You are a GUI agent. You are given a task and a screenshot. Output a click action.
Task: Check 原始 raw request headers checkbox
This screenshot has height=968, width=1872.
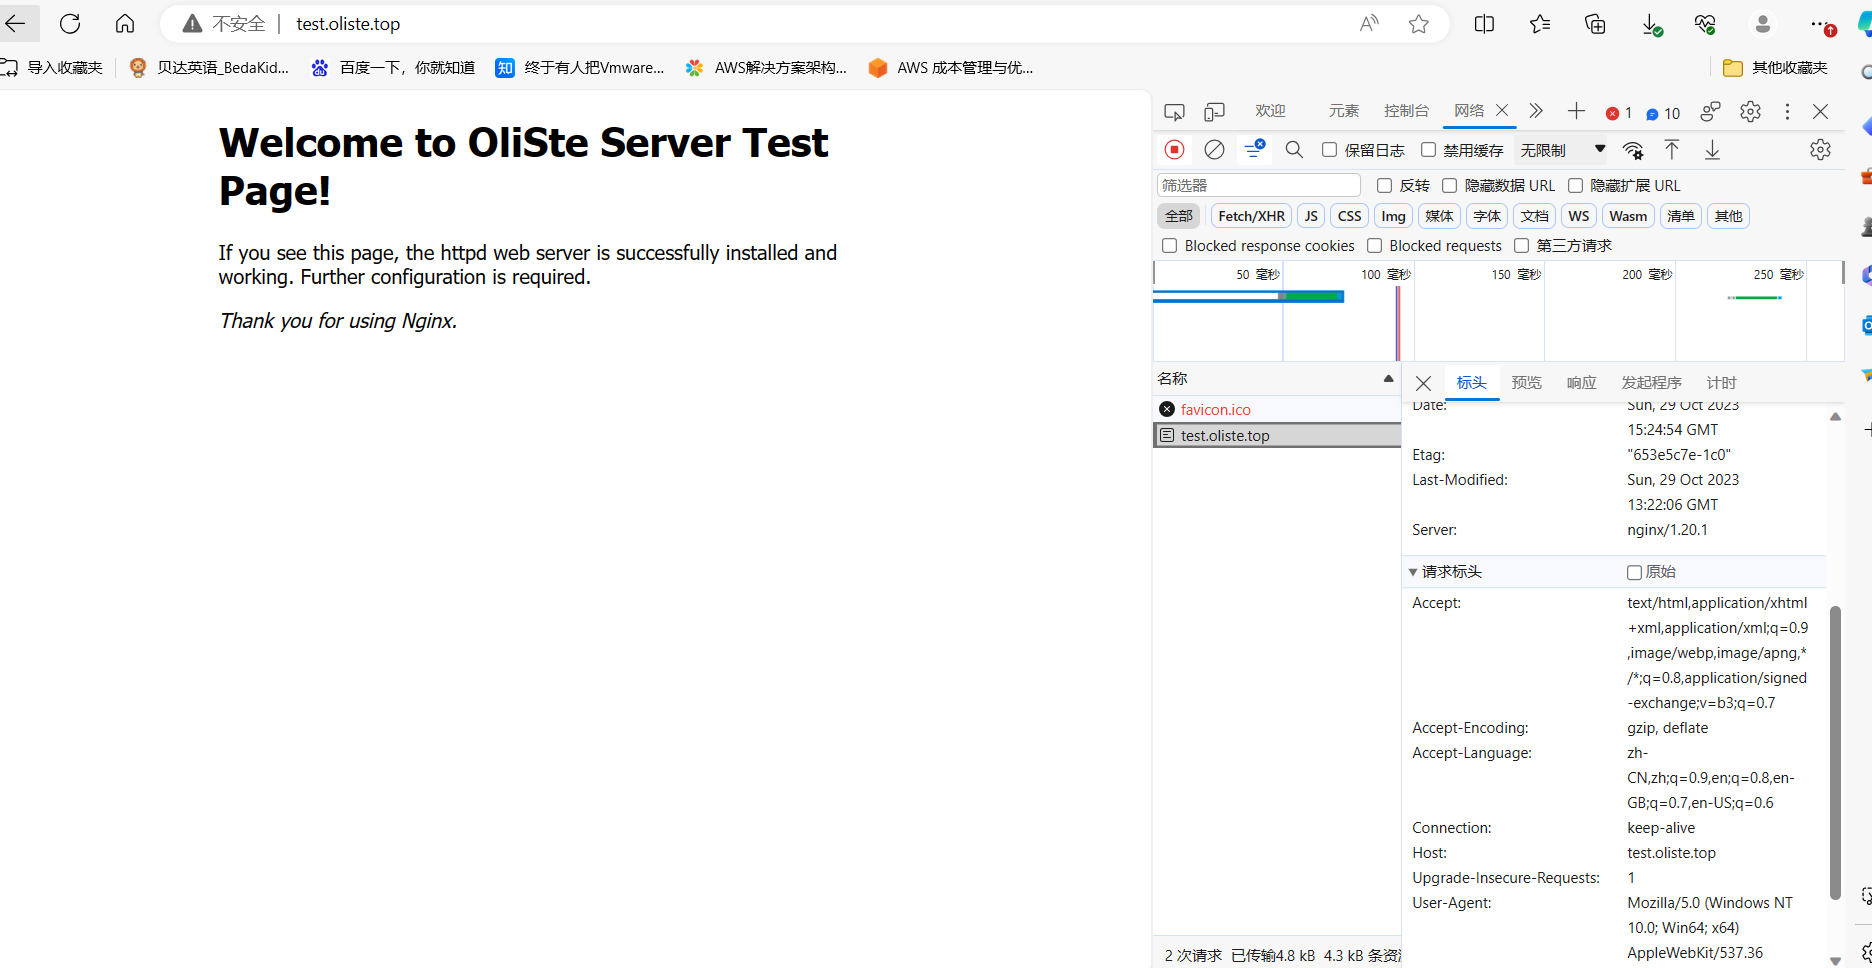(1634, 572)
